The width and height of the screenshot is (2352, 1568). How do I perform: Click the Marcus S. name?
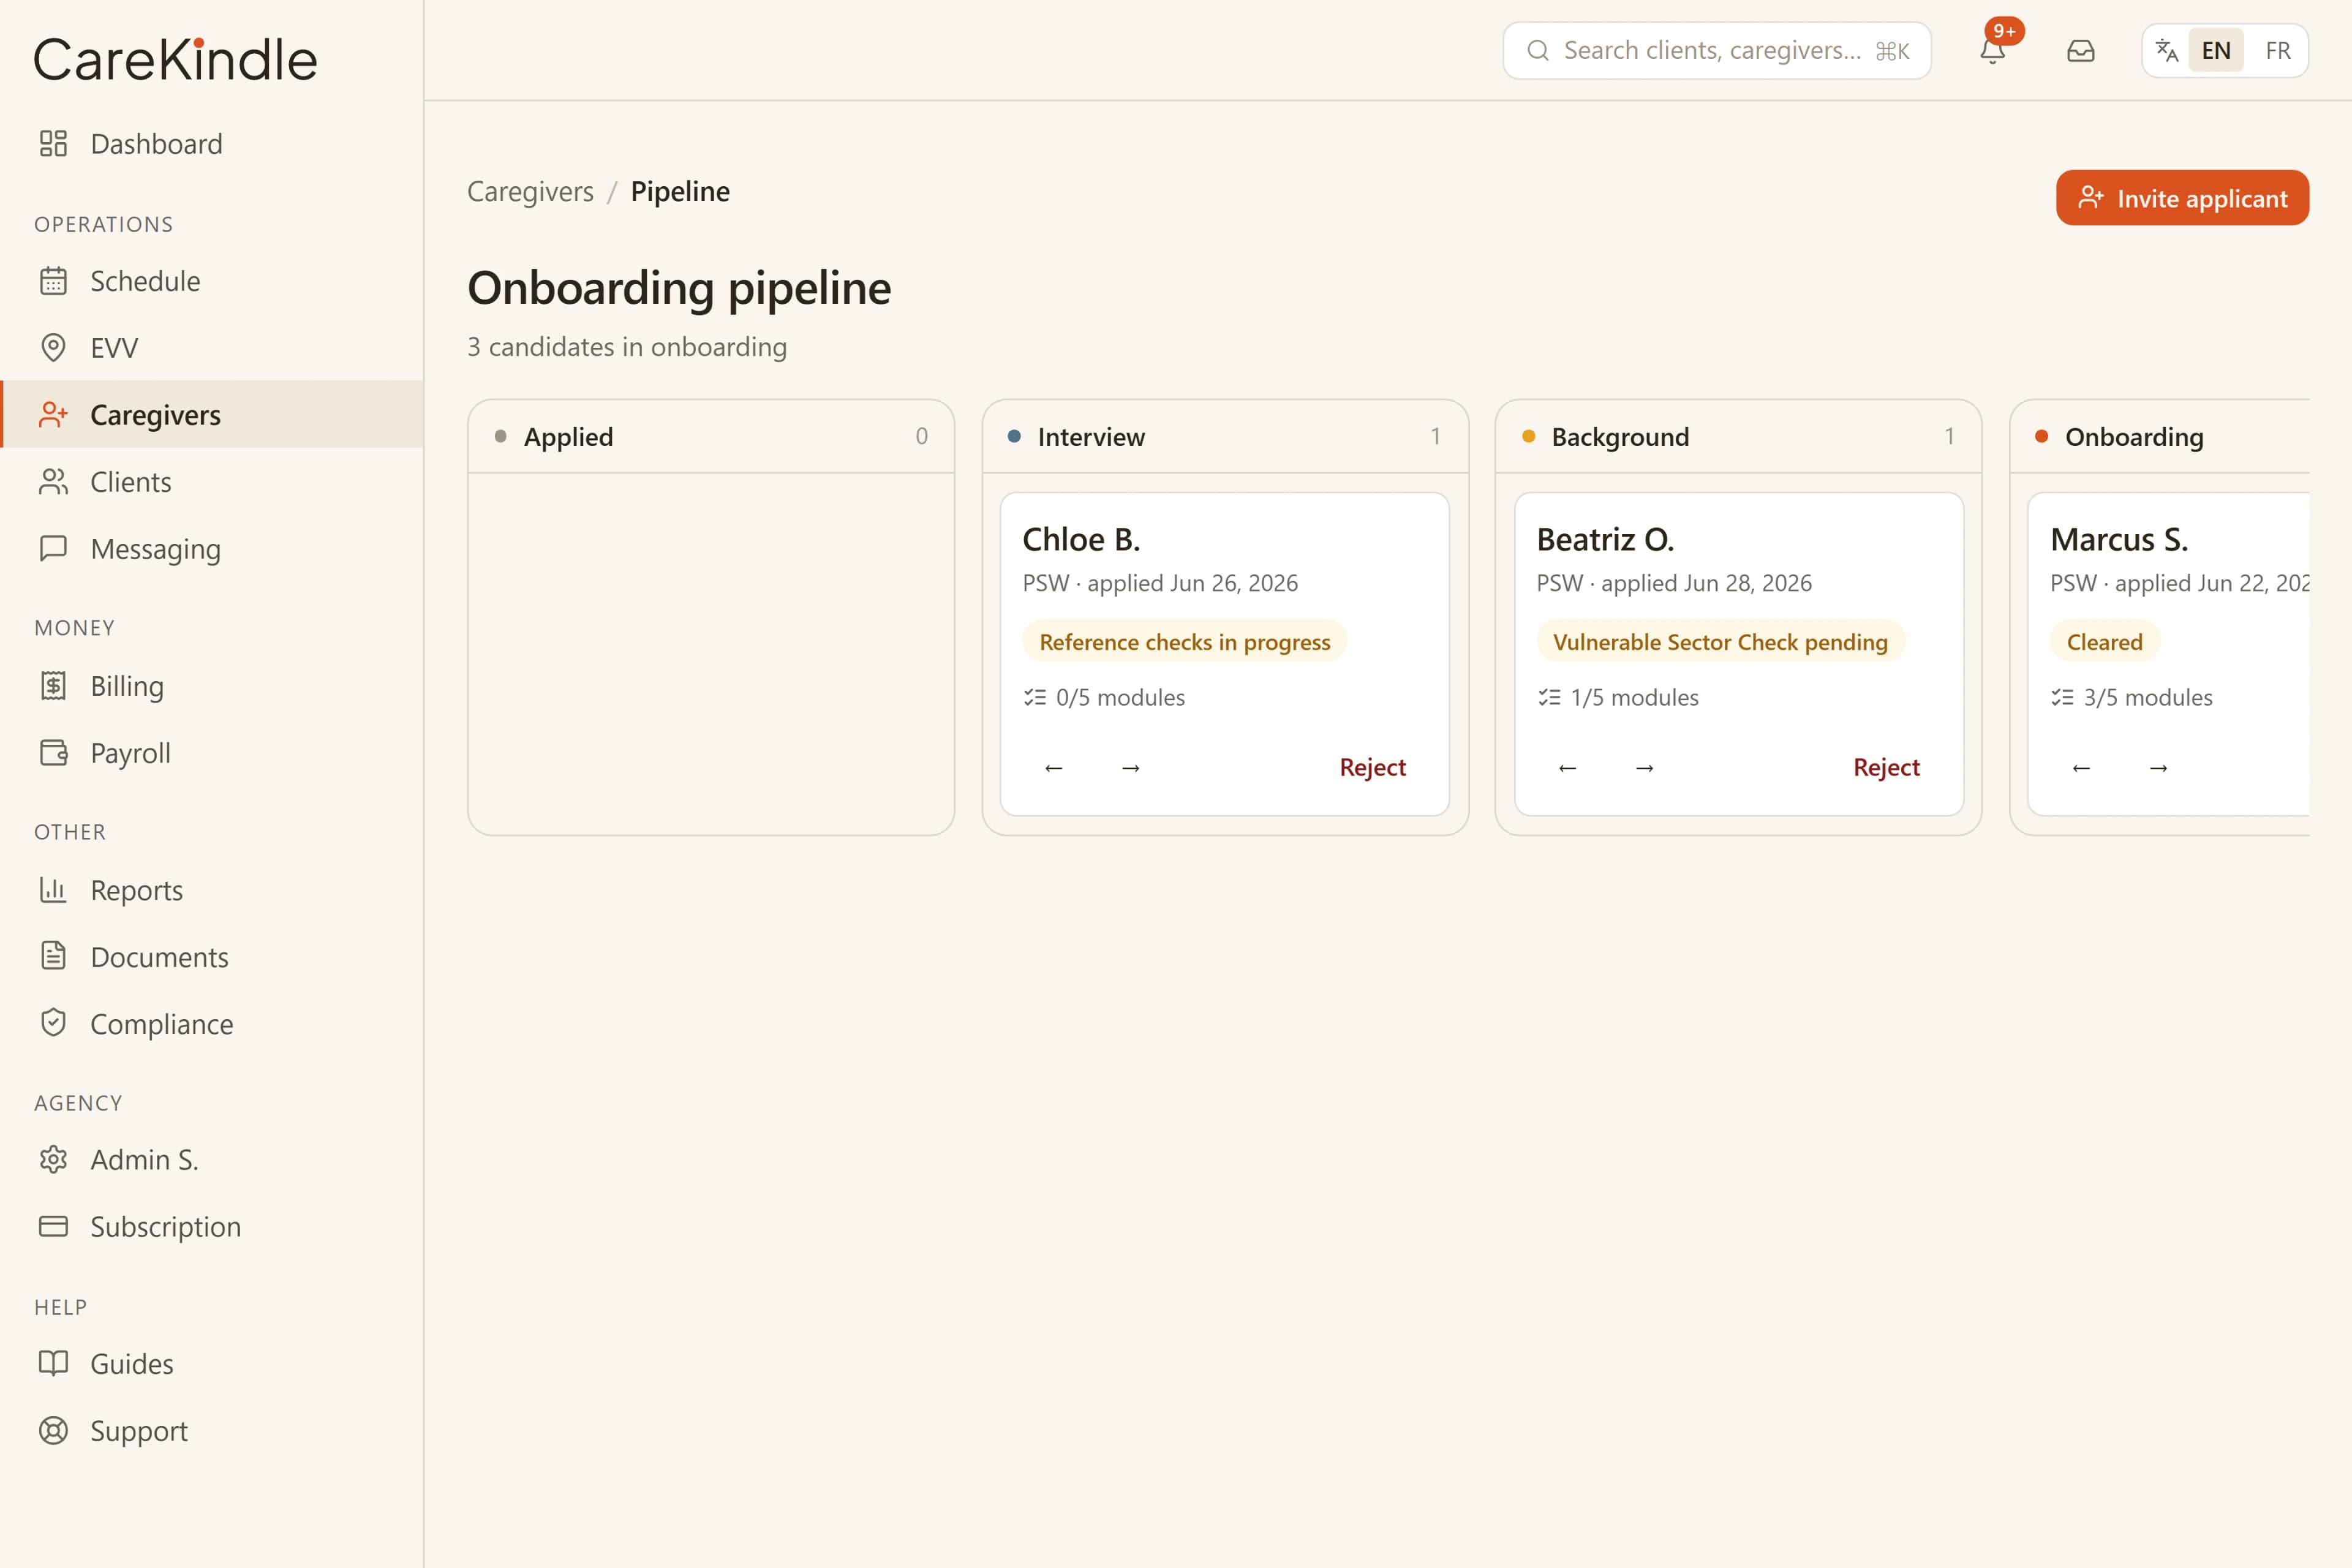[x=2119, y=540]
